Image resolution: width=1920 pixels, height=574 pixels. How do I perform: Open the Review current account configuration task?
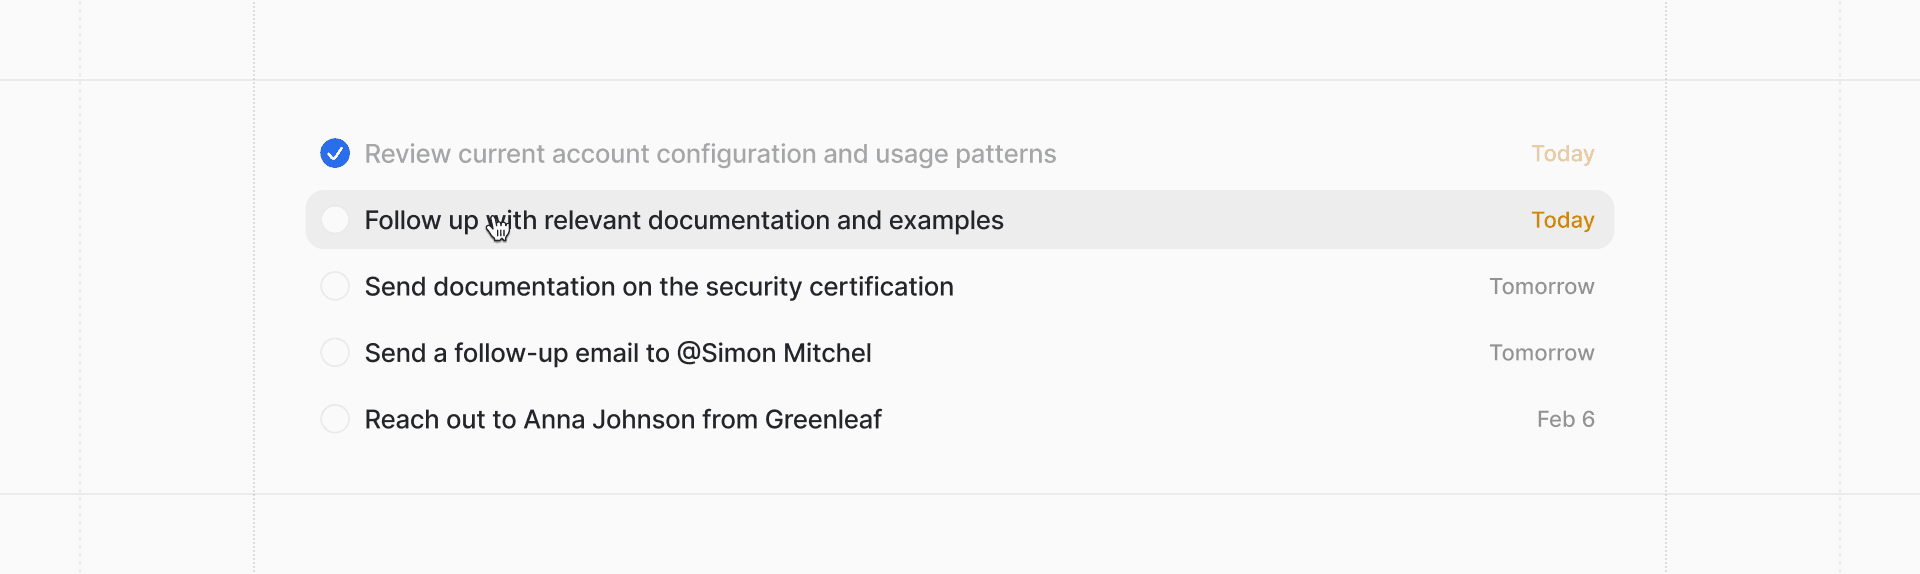[710, 154]
